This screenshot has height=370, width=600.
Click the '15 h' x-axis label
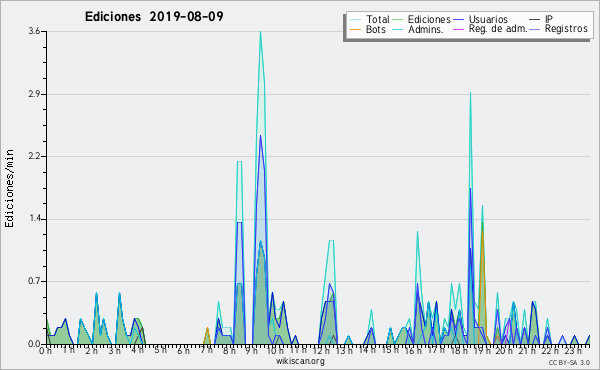(390, 350)
